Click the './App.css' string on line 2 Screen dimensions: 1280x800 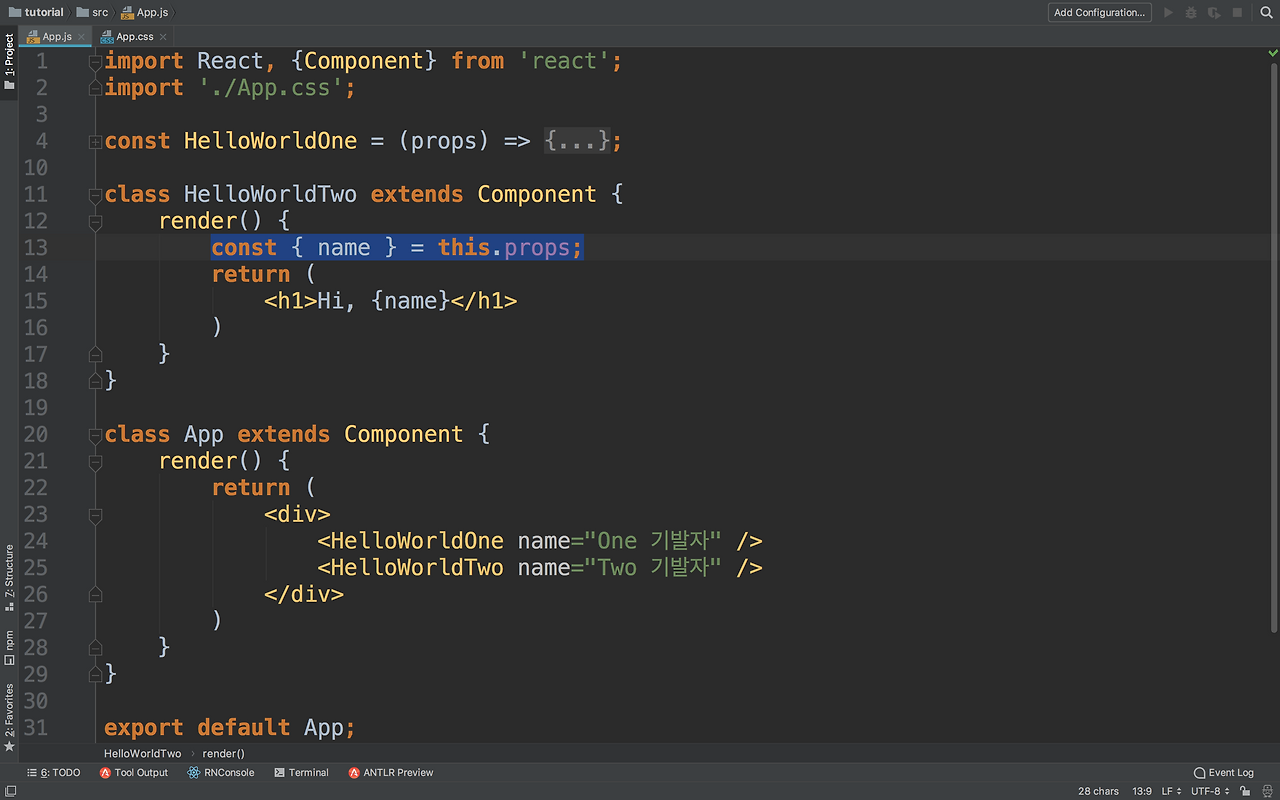(x=270, y=88)
